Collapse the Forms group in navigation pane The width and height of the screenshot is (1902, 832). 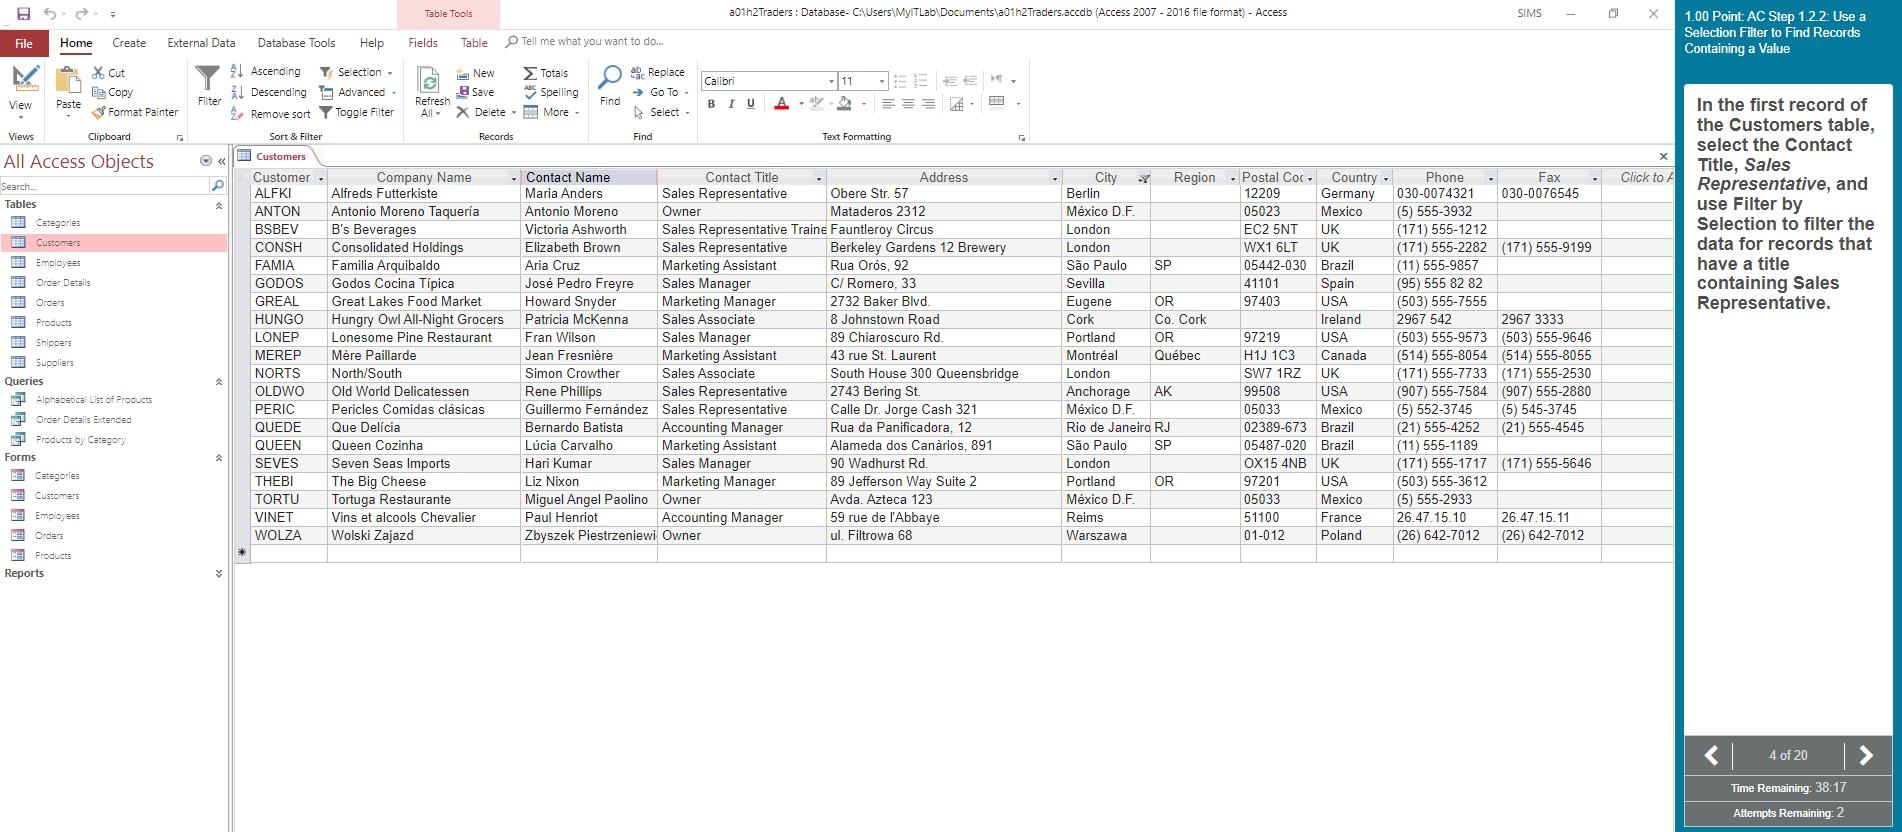[219, 458]
